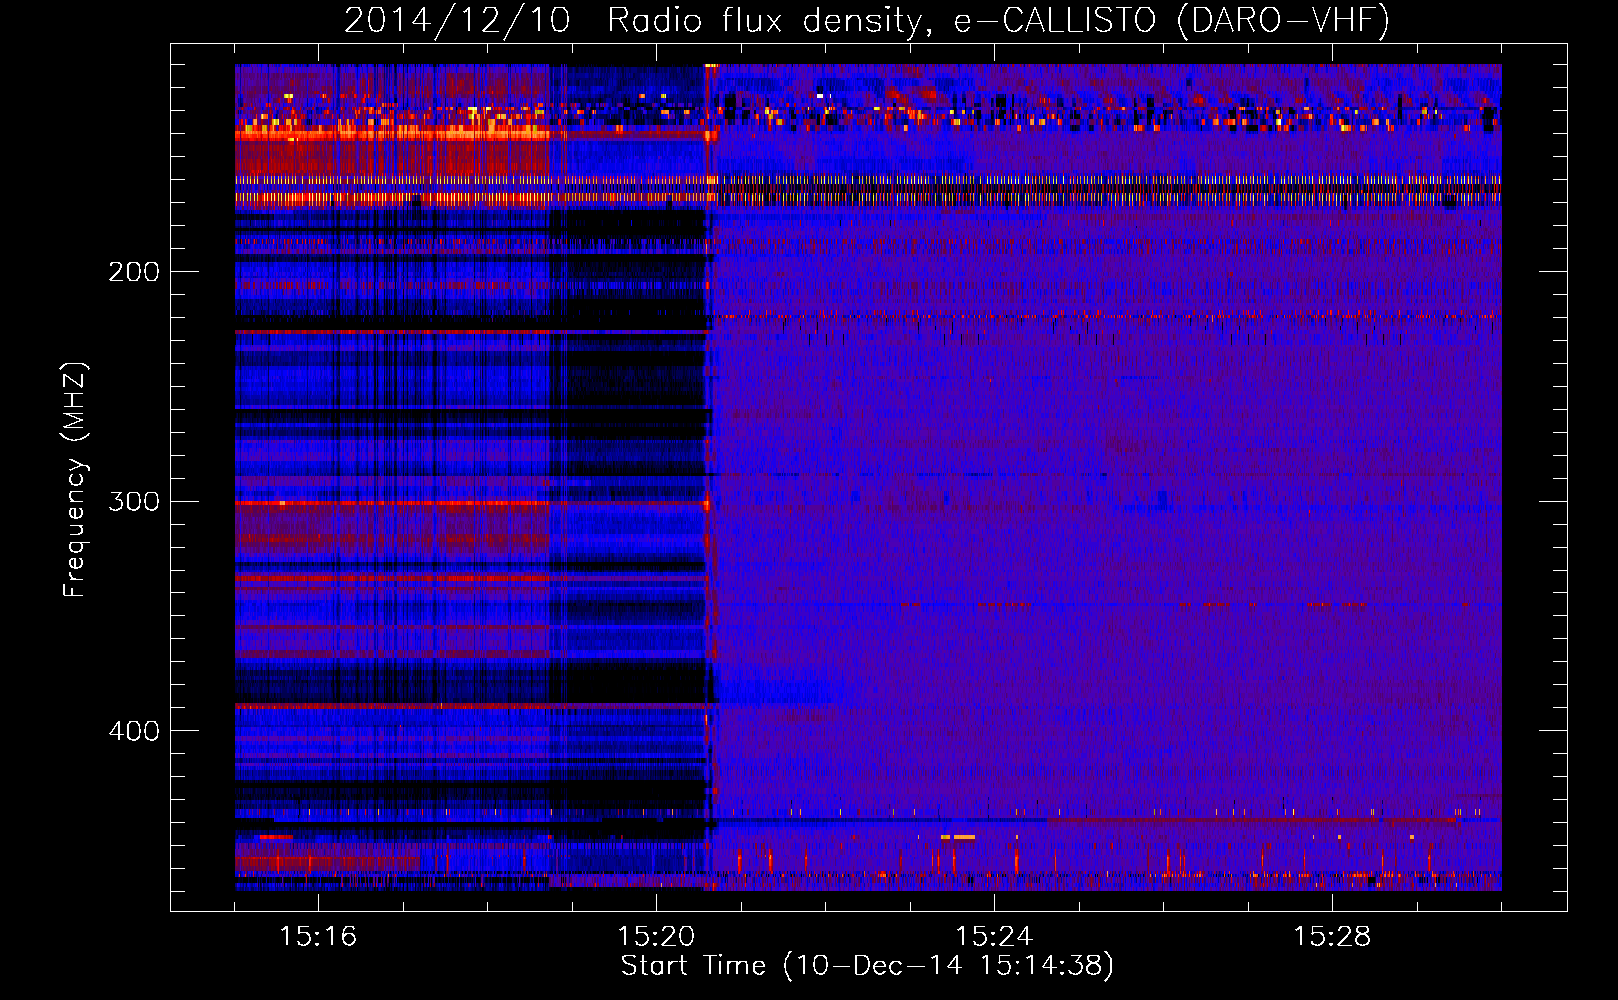
Task: Click the 200 frequency tick label
Action: [x=133, y=272]
